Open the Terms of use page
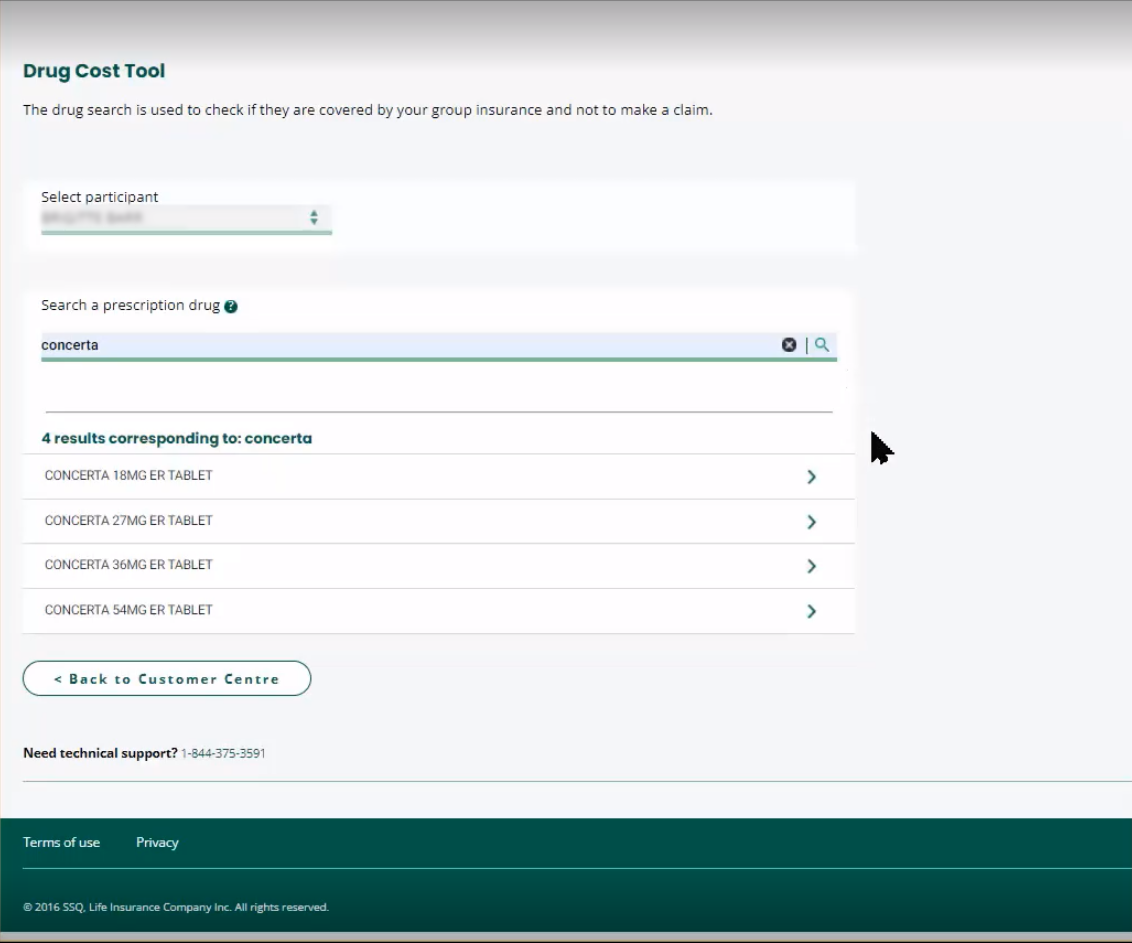 point(61,842)
